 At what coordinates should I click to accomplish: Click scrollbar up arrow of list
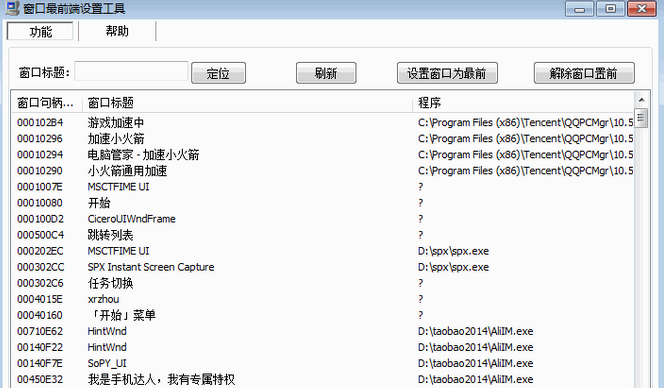tap(641, 100)
